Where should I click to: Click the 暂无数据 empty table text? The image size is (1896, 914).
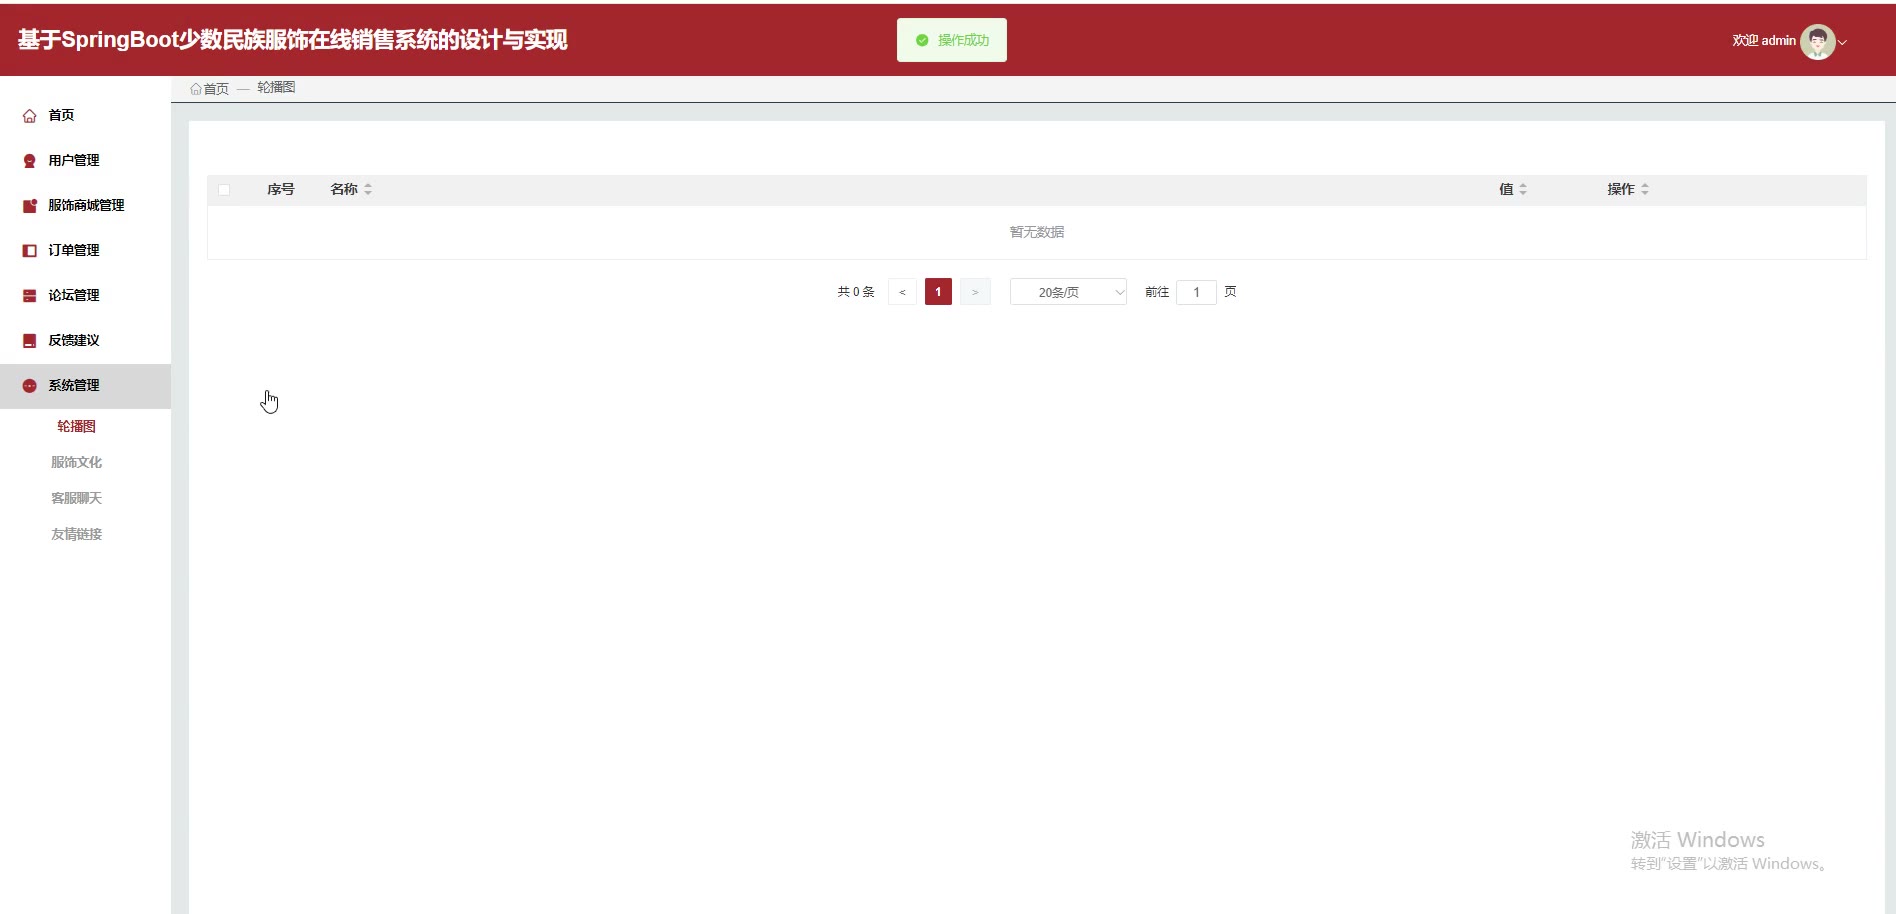(1037, 232)
